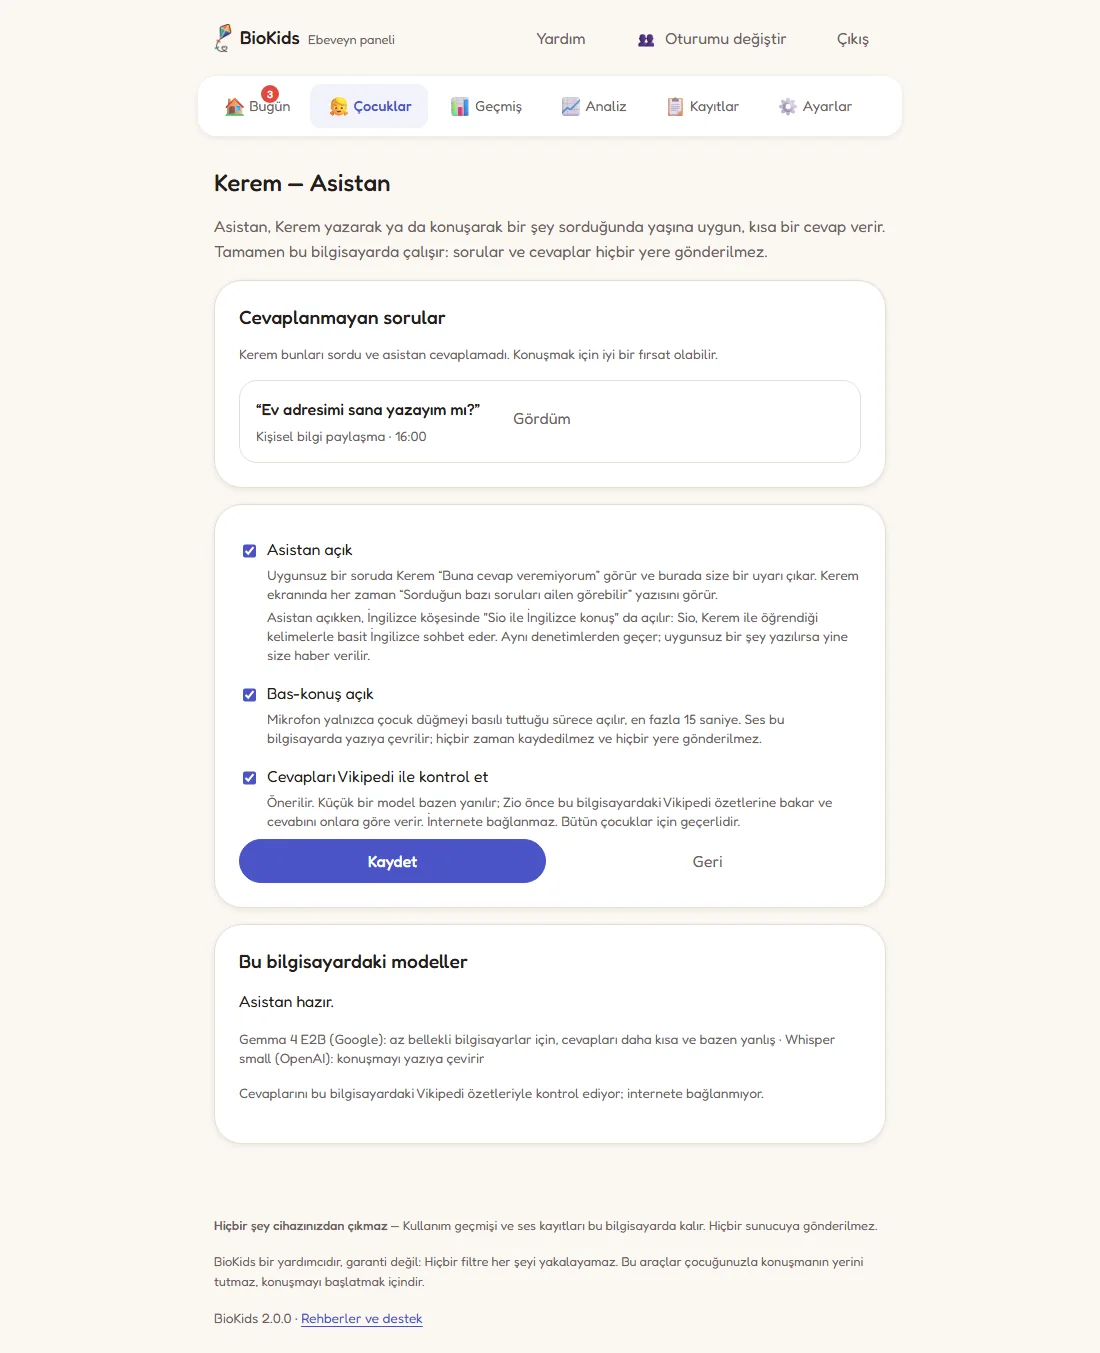Click the gear icon for Ayarlar
This screenshot has height=1353, width=1100.
(788, 106)
